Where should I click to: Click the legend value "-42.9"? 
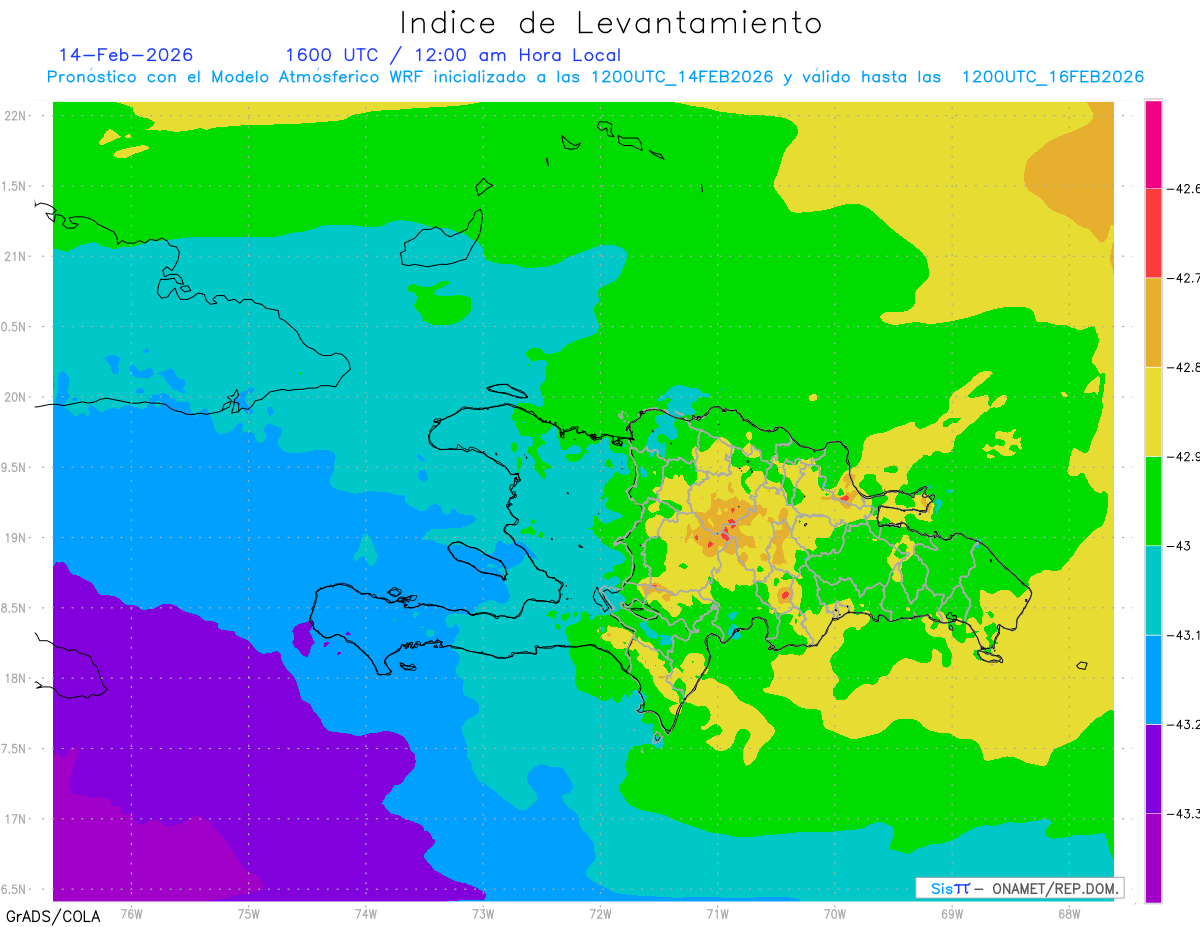1186,456
